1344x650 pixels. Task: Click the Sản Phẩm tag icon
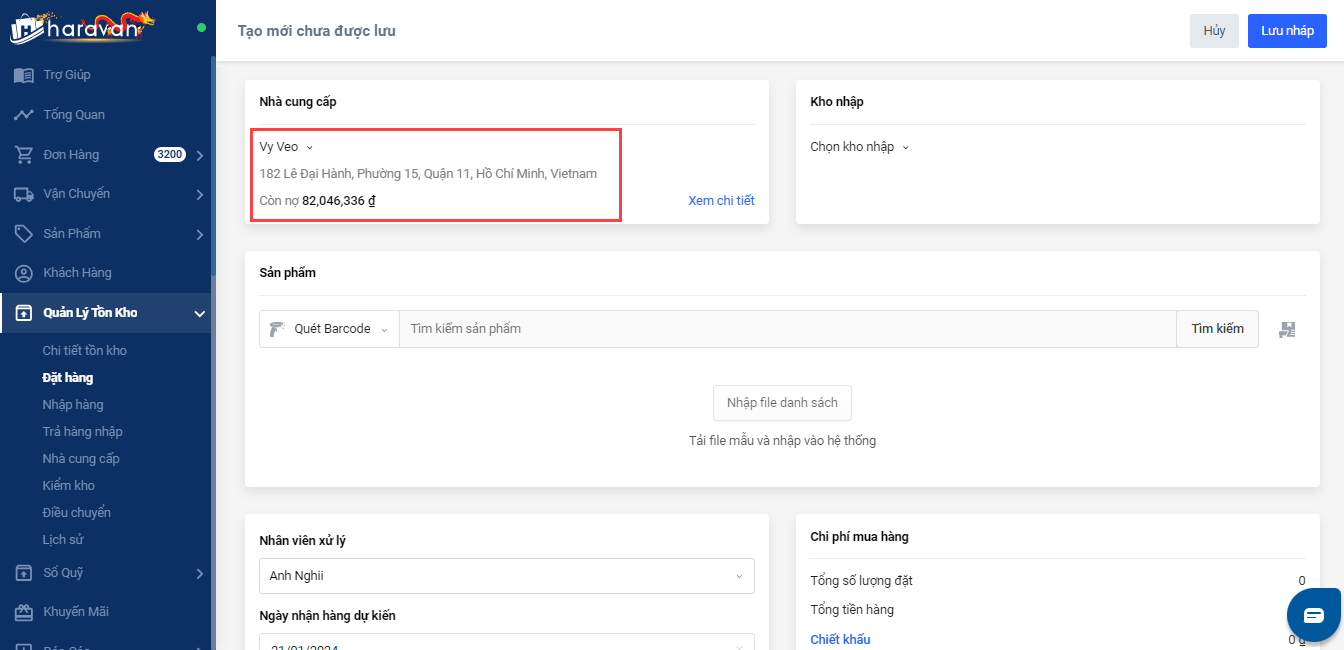coord(24,234)
